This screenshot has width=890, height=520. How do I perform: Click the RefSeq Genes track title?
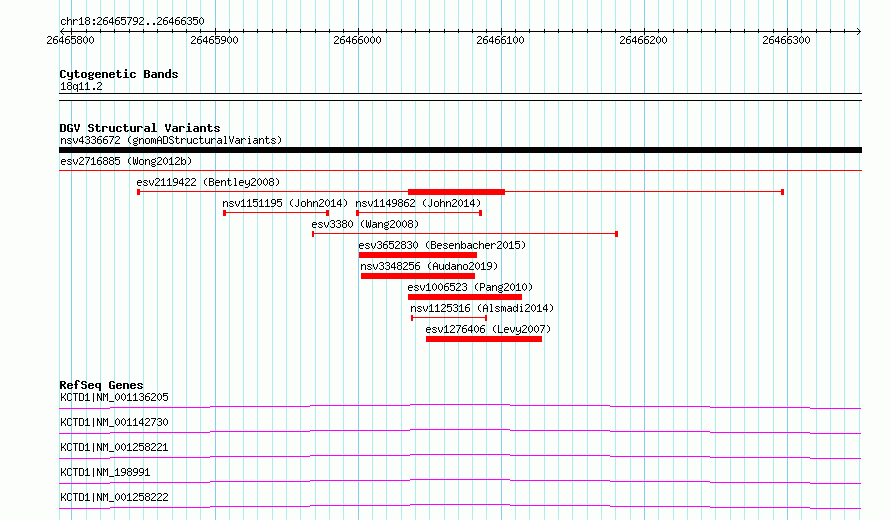pos(101,385)
